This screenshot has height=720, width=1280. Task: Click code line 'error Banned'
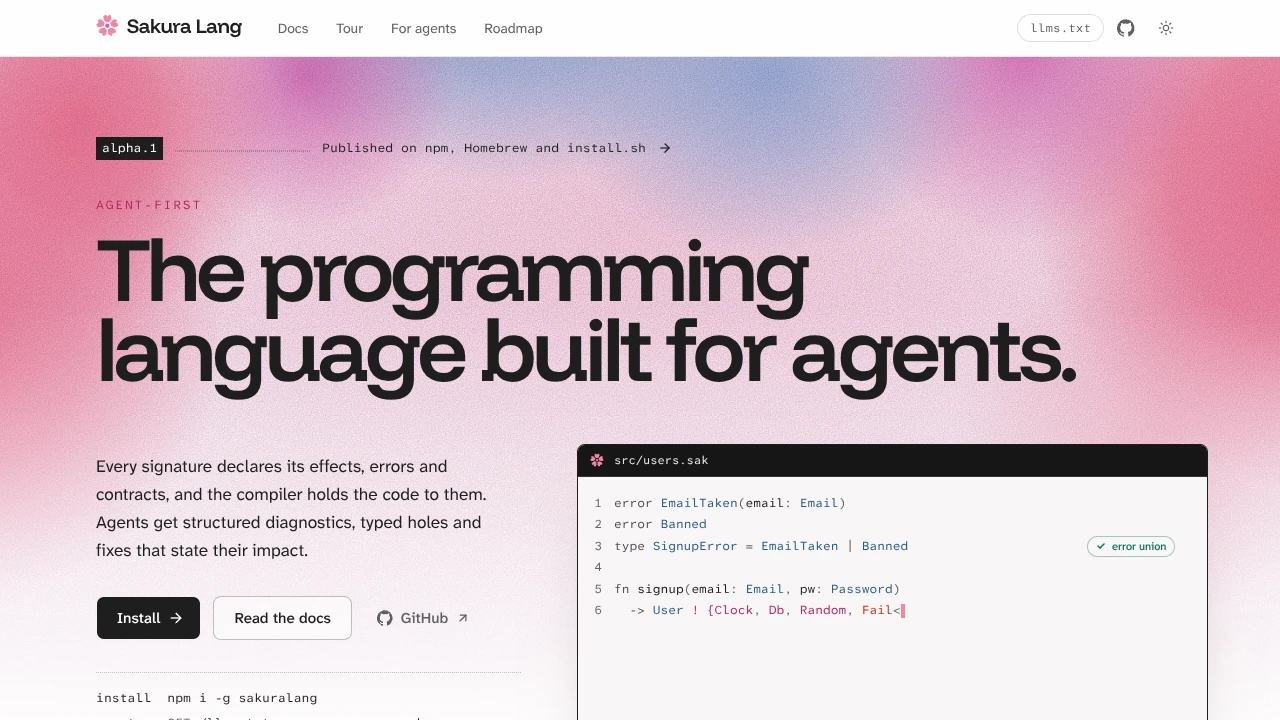coord(660,524)
